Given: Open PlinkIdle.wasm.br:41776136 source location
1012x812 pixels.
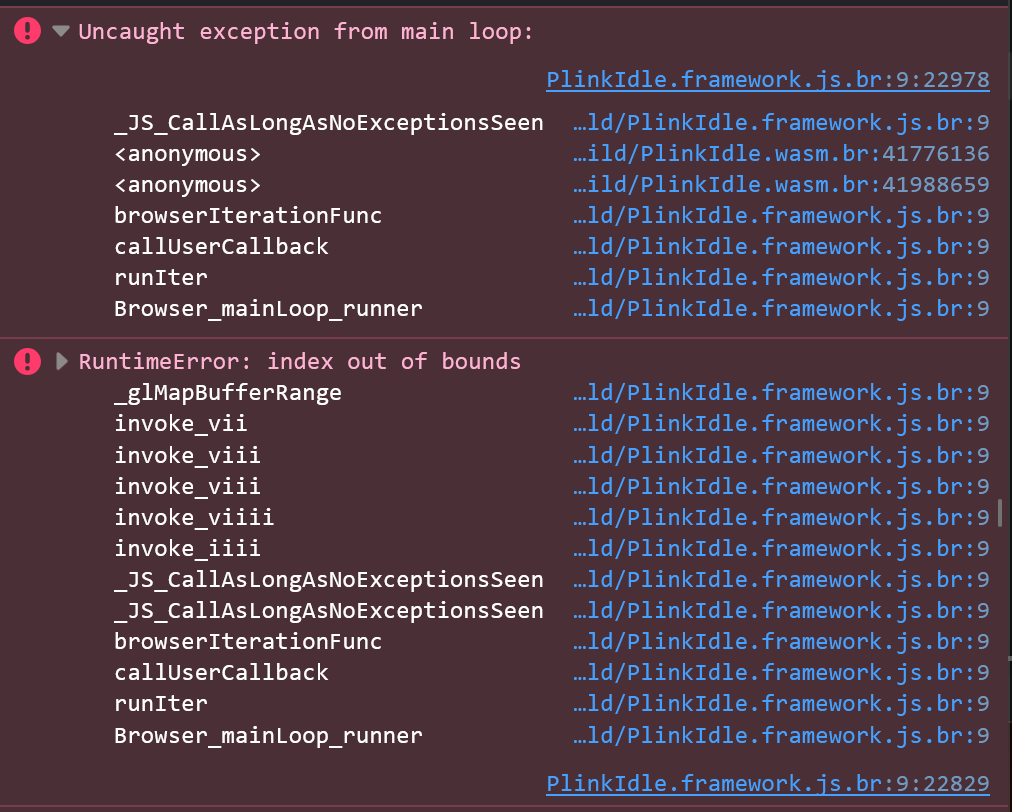Looking at the screenshot, I should point(781,154).
